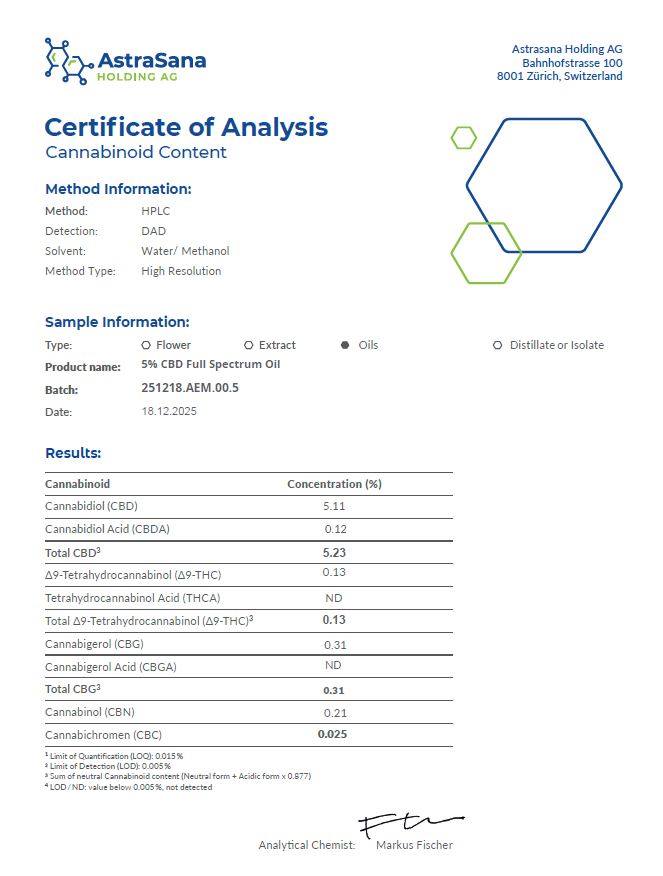Select the Distillate or Isolate radio button

pyautogui.click(x=498, y=345)
